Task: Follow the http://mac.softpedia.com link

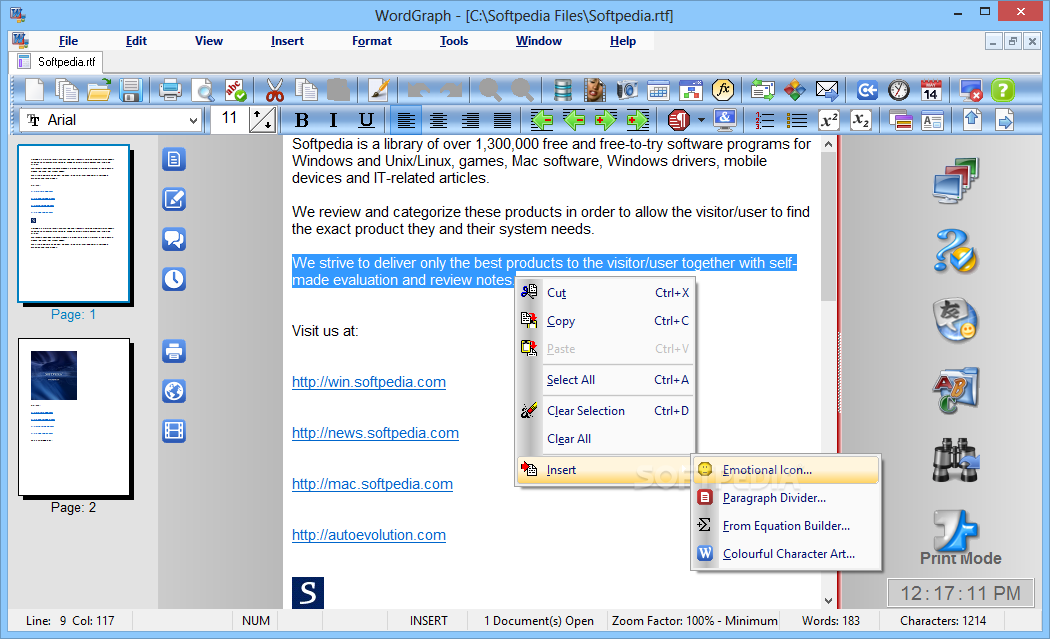Action: point(372,484)
